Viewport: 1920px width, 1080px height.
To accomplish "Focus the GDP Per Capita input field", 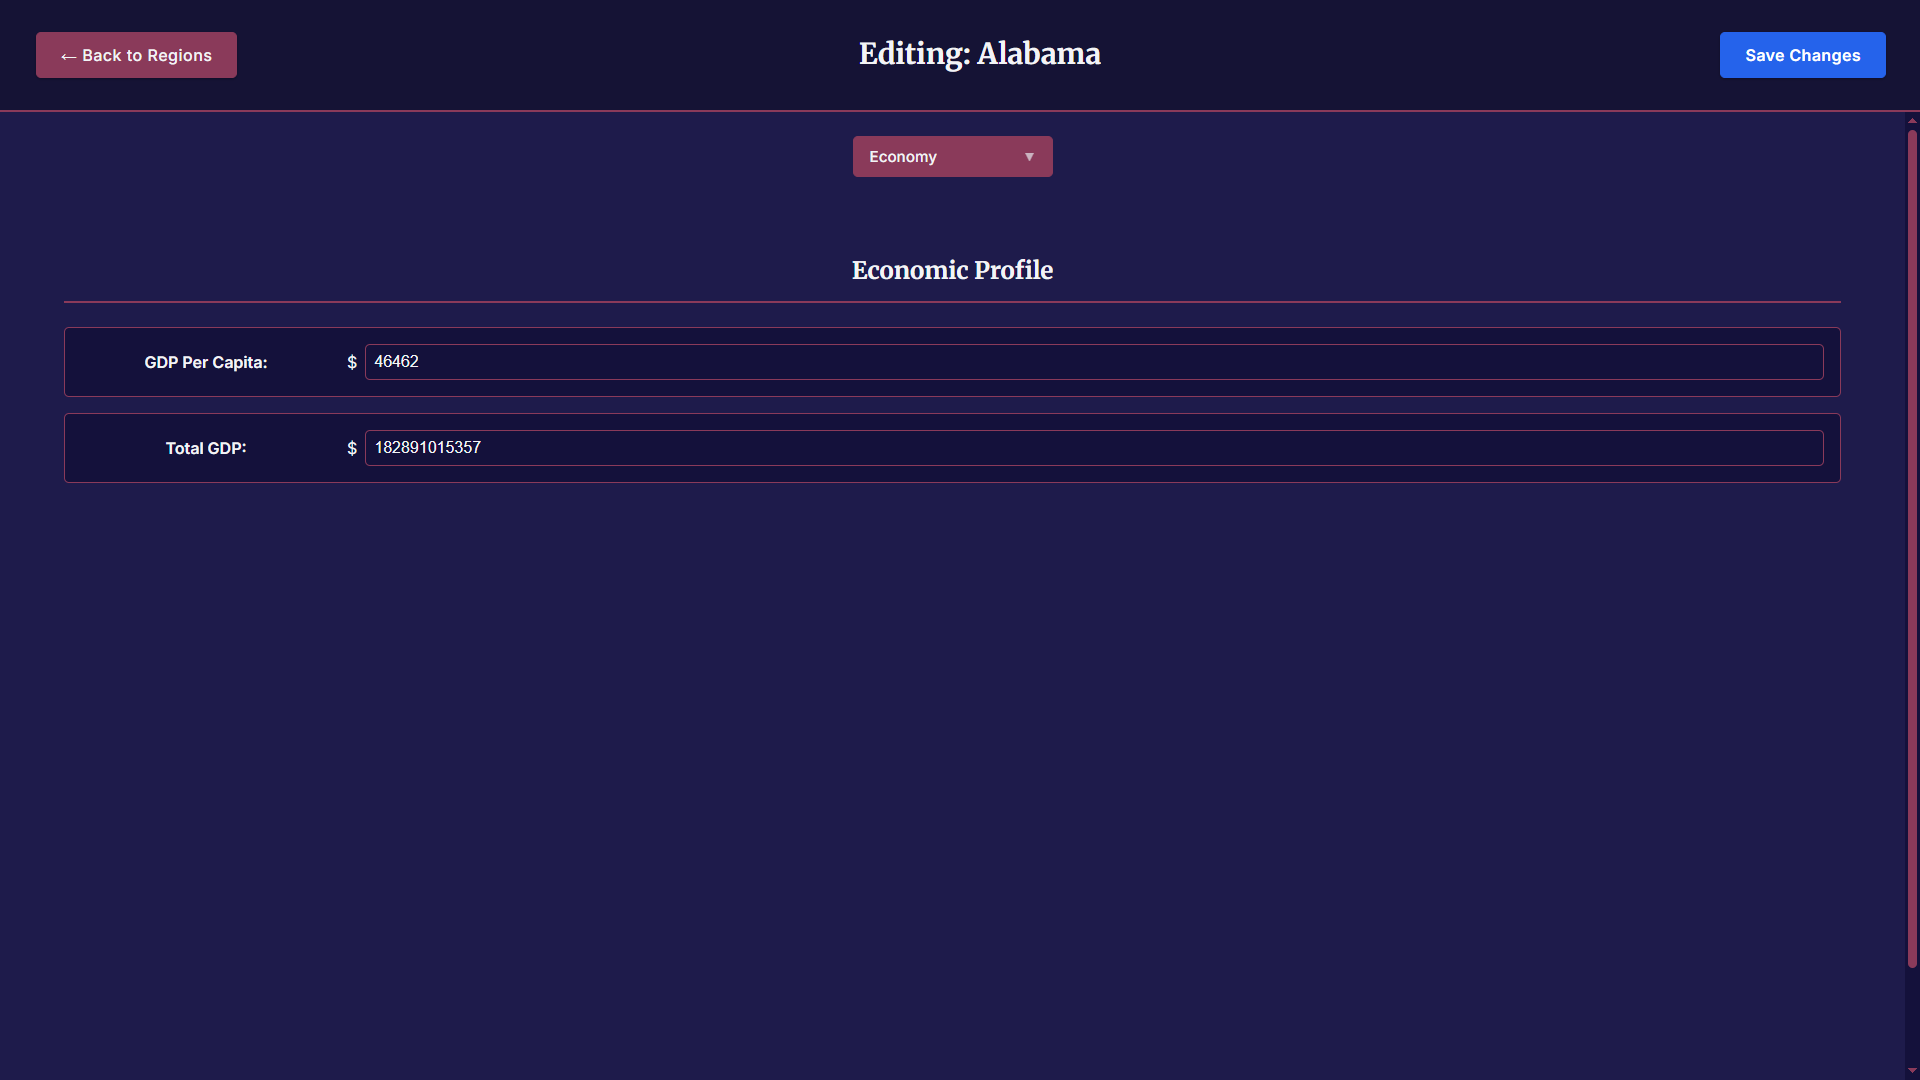I will point(1093,362).
